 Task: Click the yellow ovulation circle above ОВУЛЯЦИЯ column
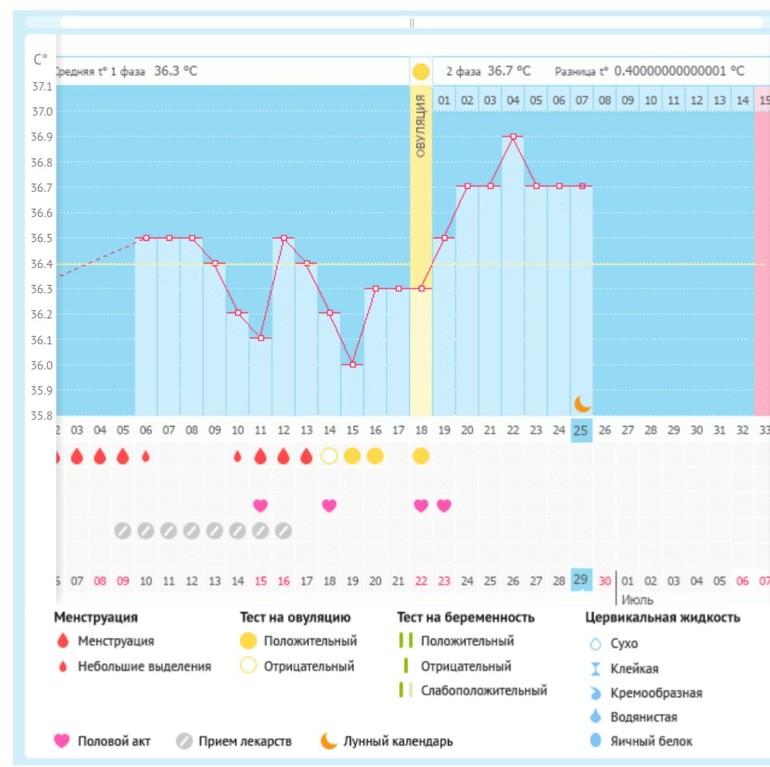pyautogui.click(x=420, y=72)
